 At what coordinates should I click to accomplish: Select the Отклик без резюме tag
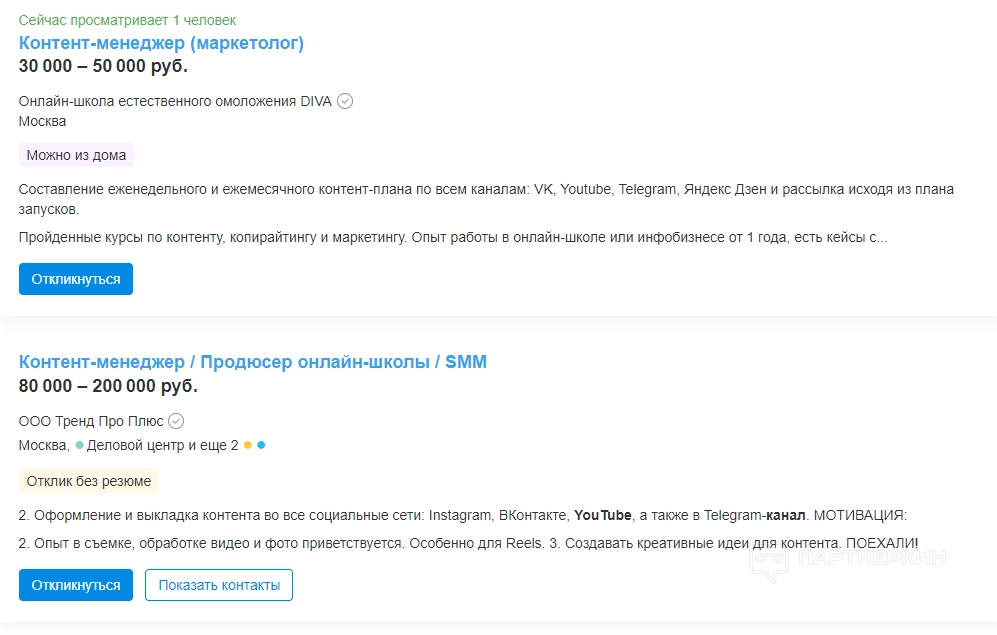point(88,481)
